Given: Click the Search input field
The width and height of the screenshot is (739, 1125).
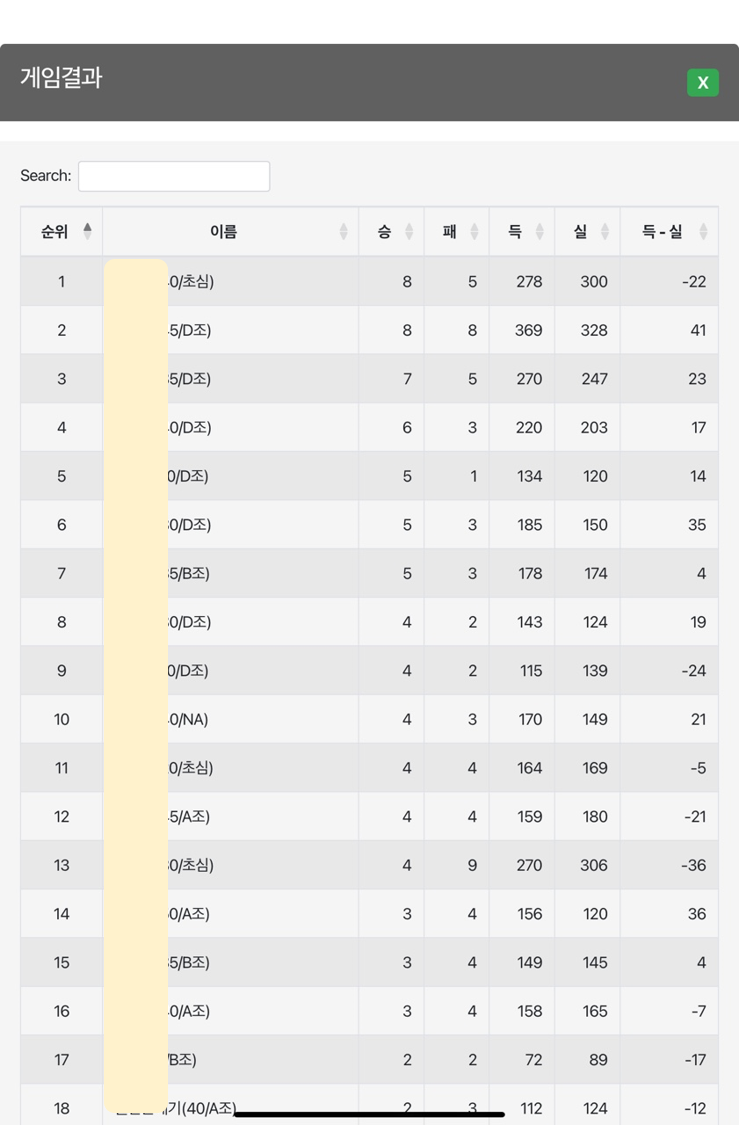Looking at the screenshot, I should pos(174,176).
